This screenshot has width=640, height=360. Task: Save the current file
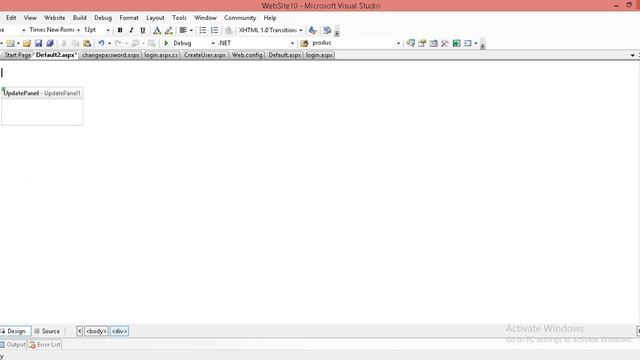click(38, 43)
